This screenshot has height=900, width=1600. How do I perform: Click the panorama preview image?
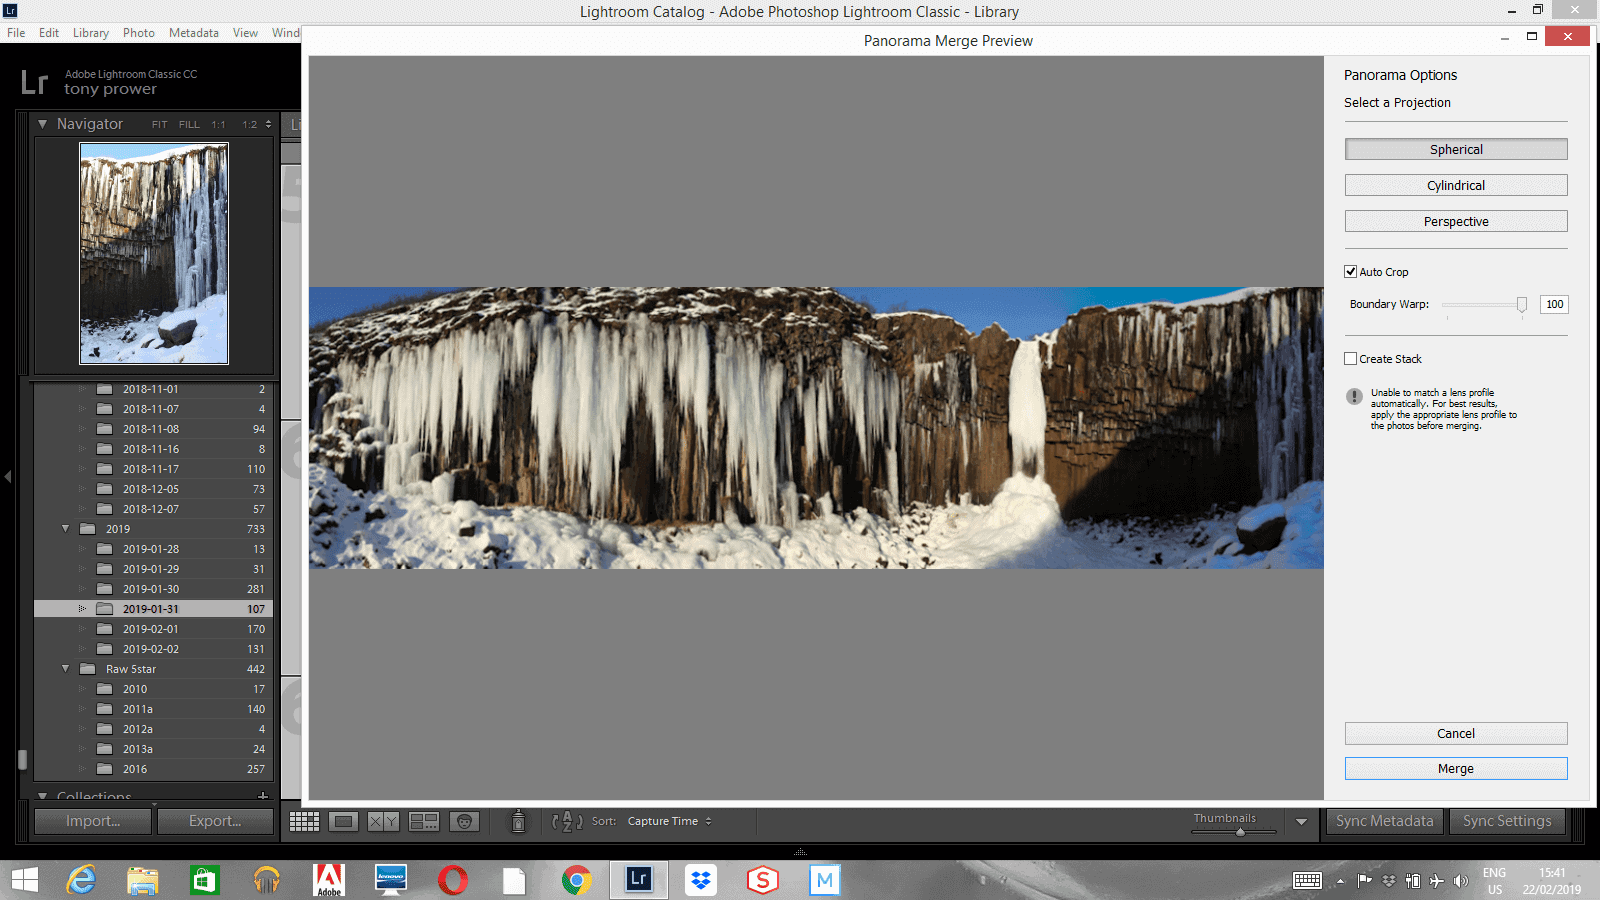click(816, 428)
